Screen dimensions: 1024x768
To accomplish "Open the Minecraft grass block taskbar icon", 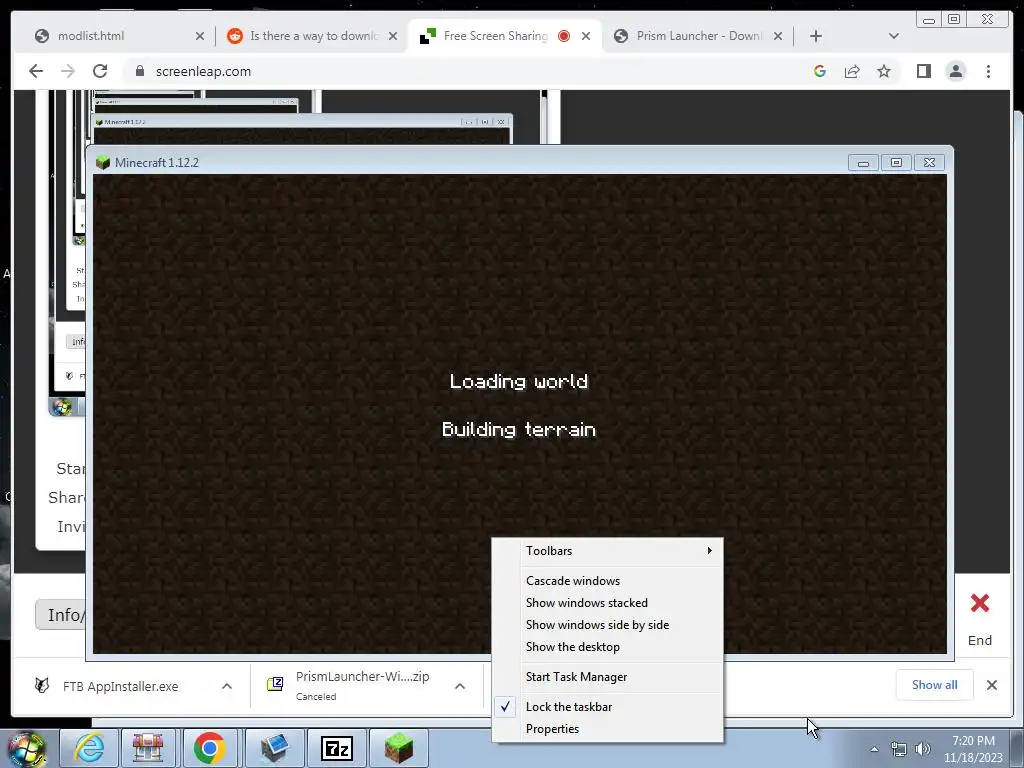I will (x=399, y=748).
